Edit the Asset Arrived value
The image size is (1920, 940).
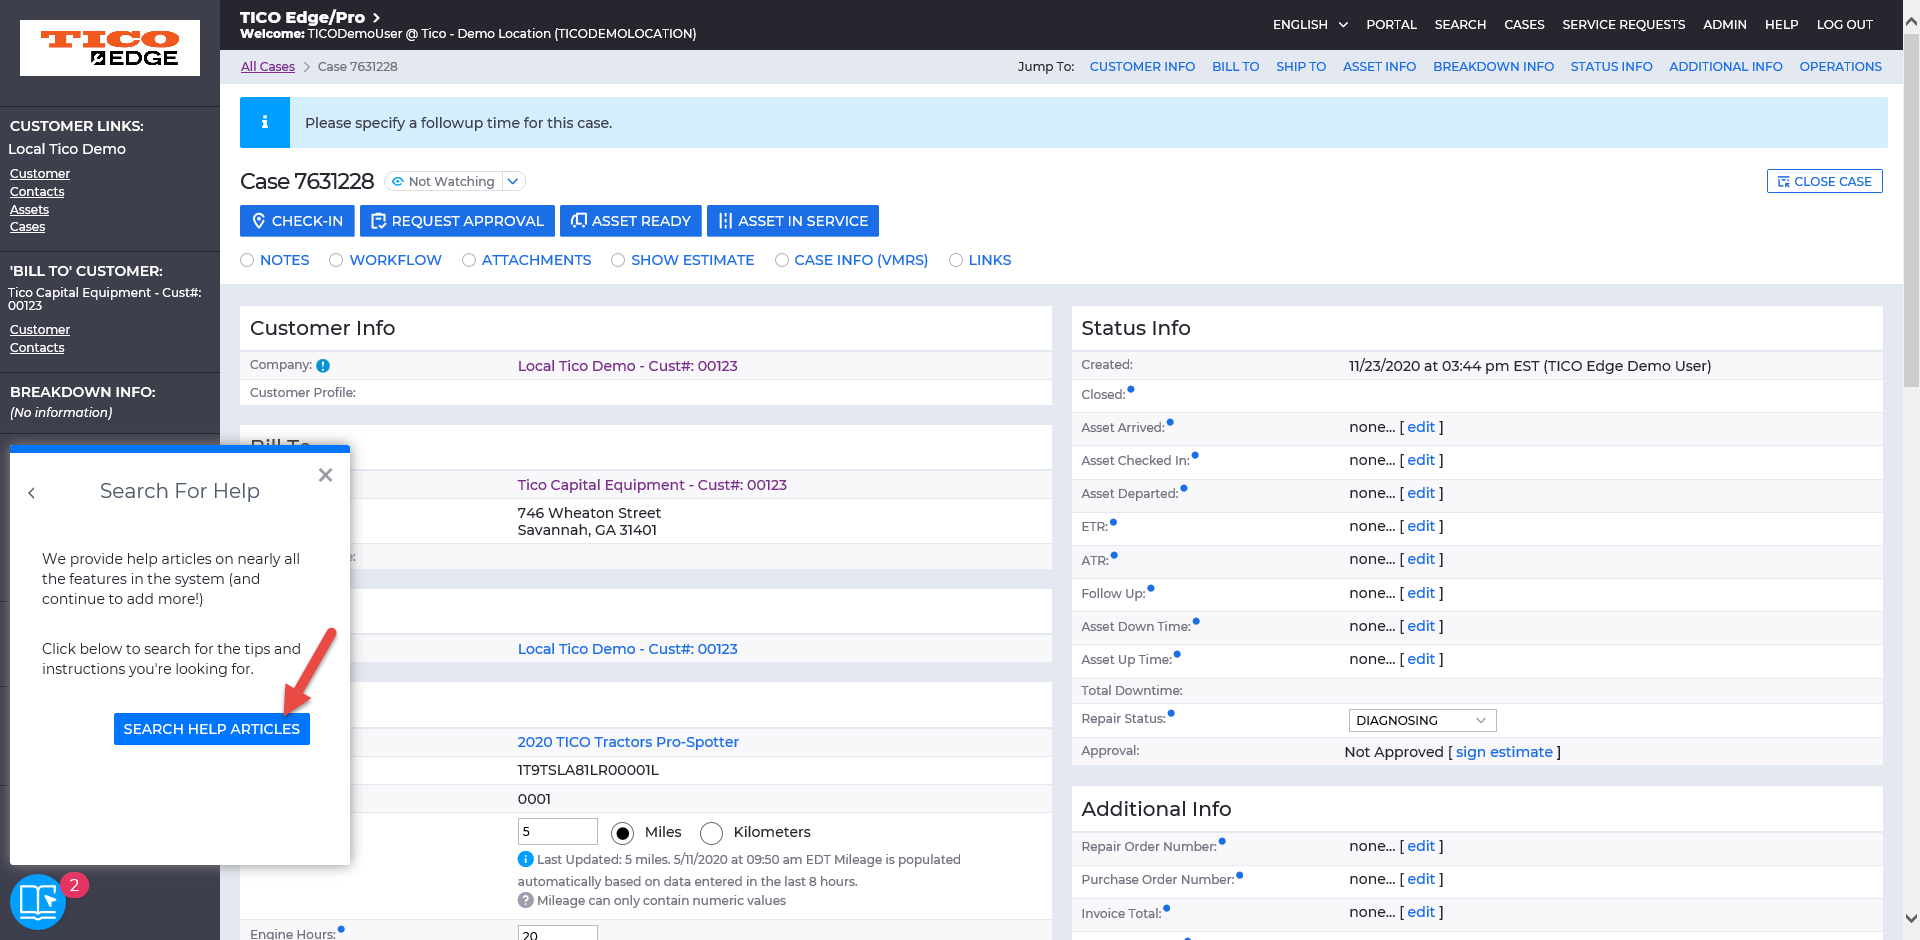pyautogui.click(x=1421, y=427)
